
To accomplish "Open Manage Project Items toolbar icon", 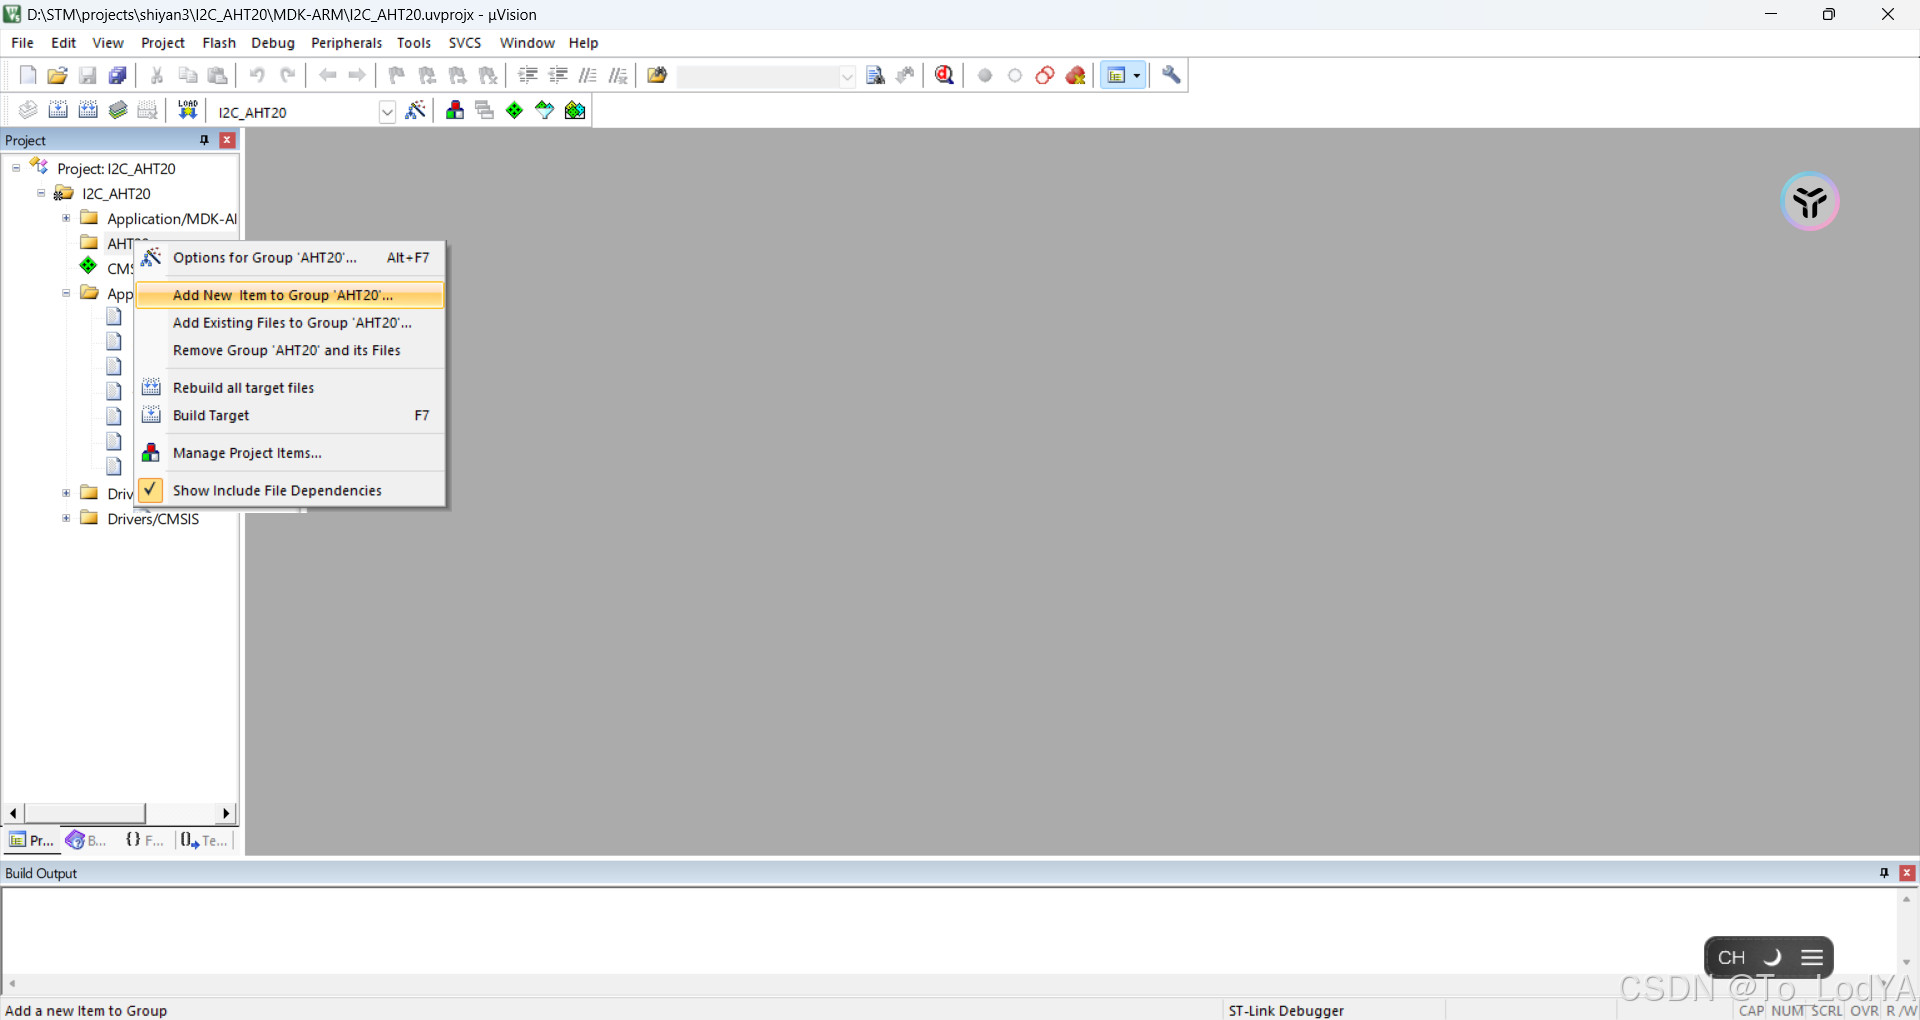I will 455,110.
